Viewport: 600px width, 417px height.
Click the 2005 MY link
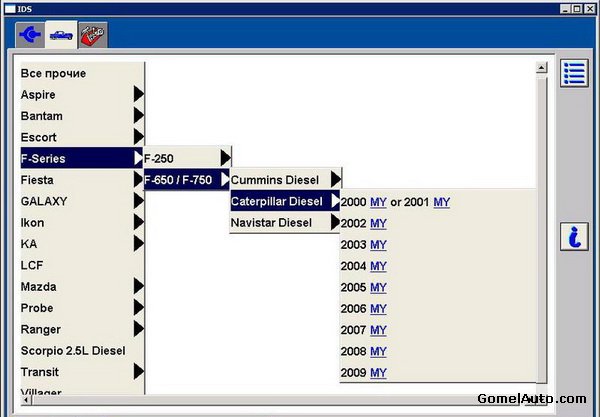(x=378, y=288)
